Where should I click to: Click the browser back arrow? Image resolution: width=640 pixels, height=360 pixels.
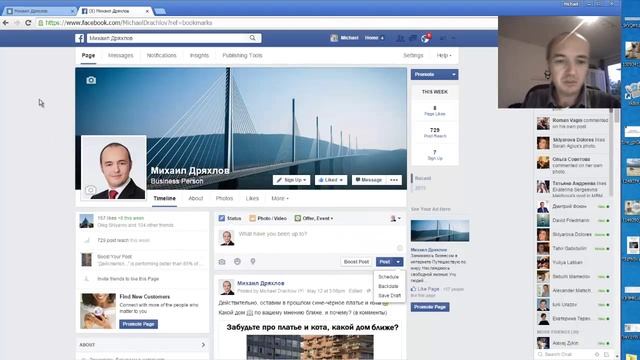click(6, 23)
